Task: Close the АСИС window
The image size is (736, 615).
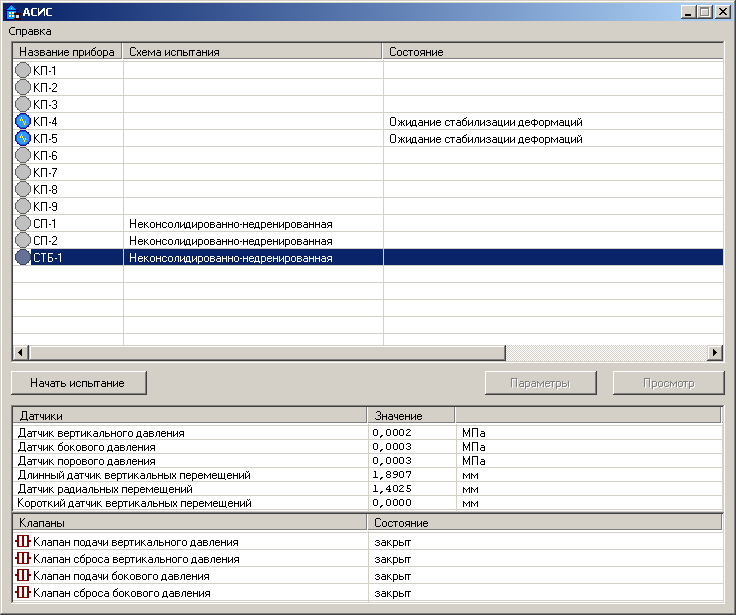Action: (722, 12)
